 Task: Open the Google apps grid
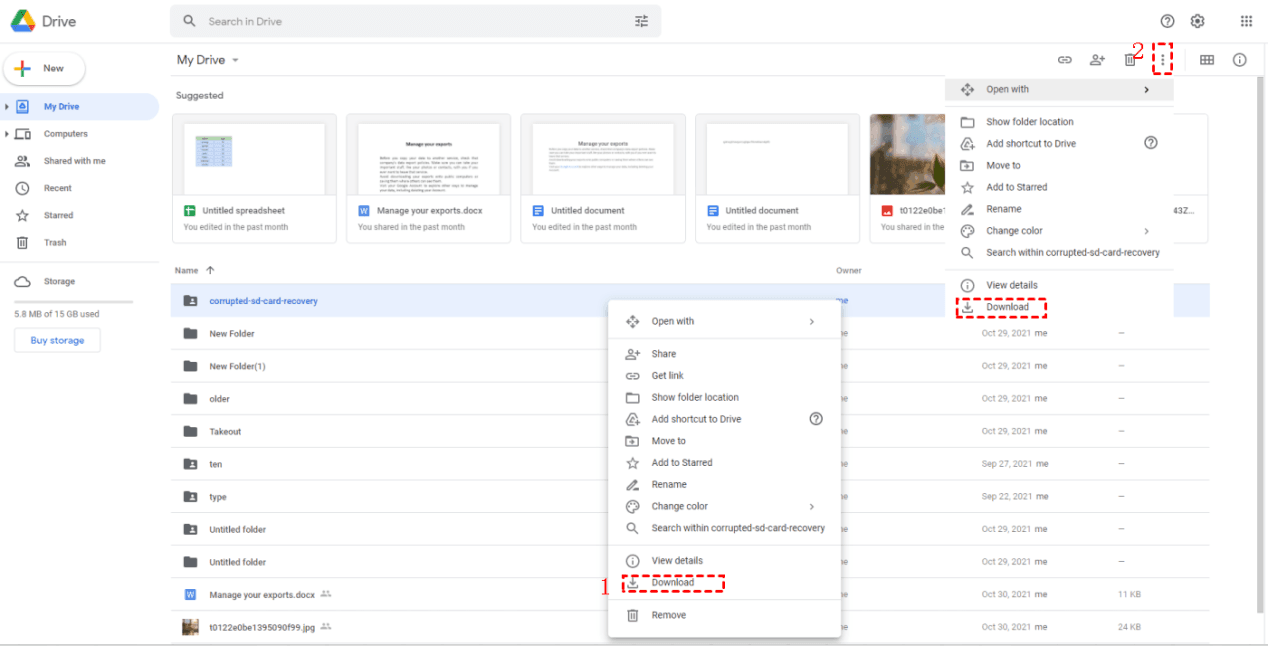1246,21
